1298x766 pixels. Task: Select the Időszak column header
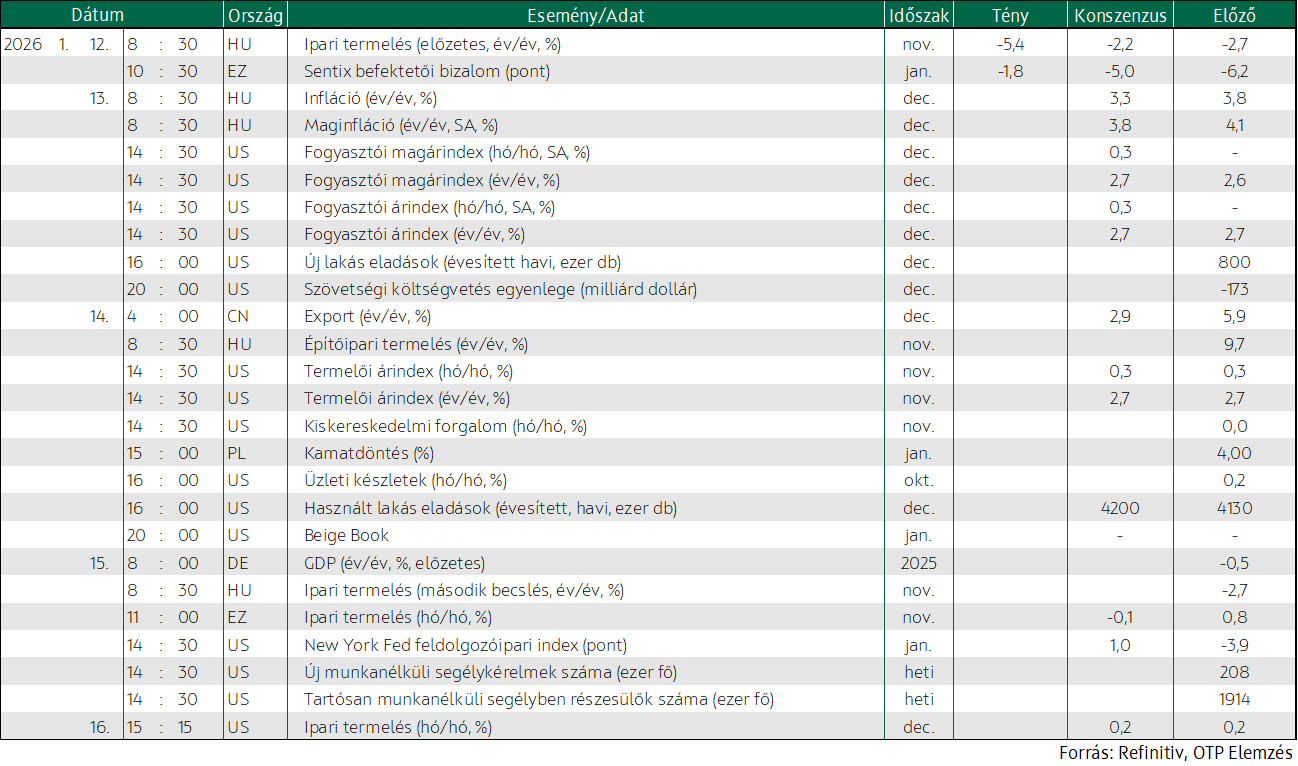click(x=919, y=15)
